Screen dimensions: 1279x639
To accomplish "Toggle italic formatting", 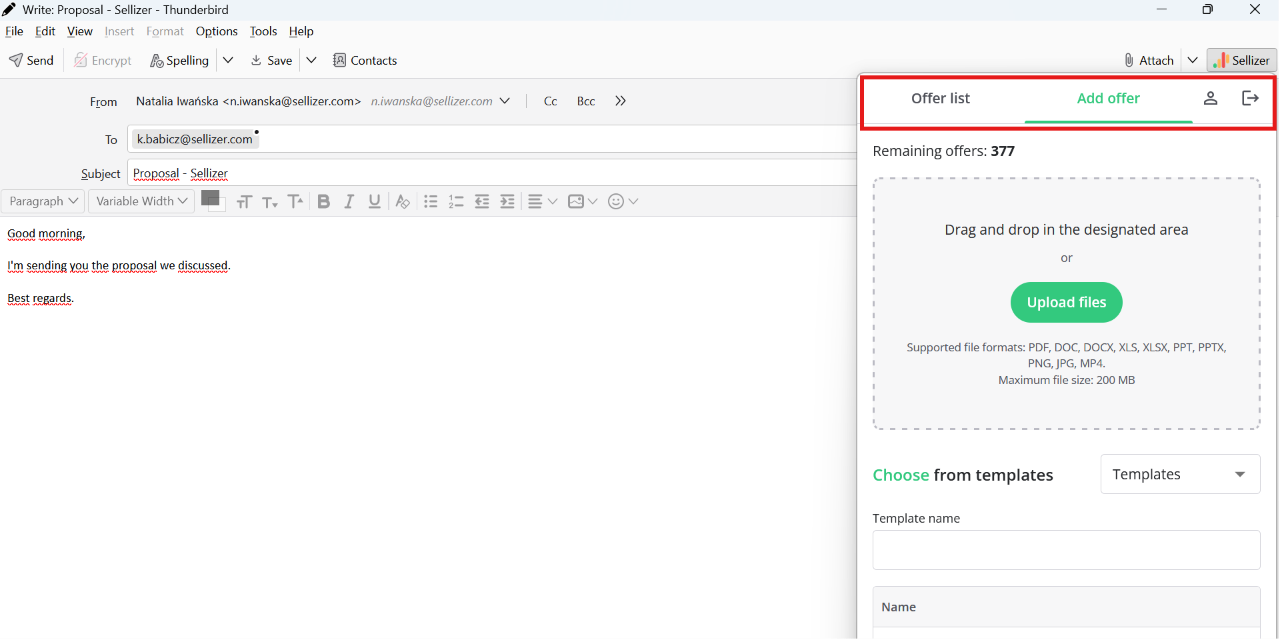I will coord(349,202).
